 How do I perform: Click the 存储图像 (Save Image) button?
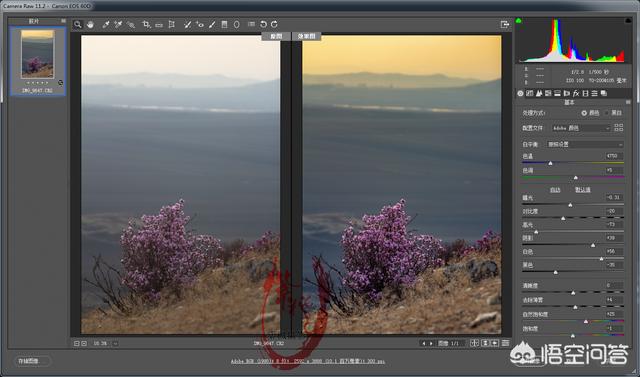(32, 361)
